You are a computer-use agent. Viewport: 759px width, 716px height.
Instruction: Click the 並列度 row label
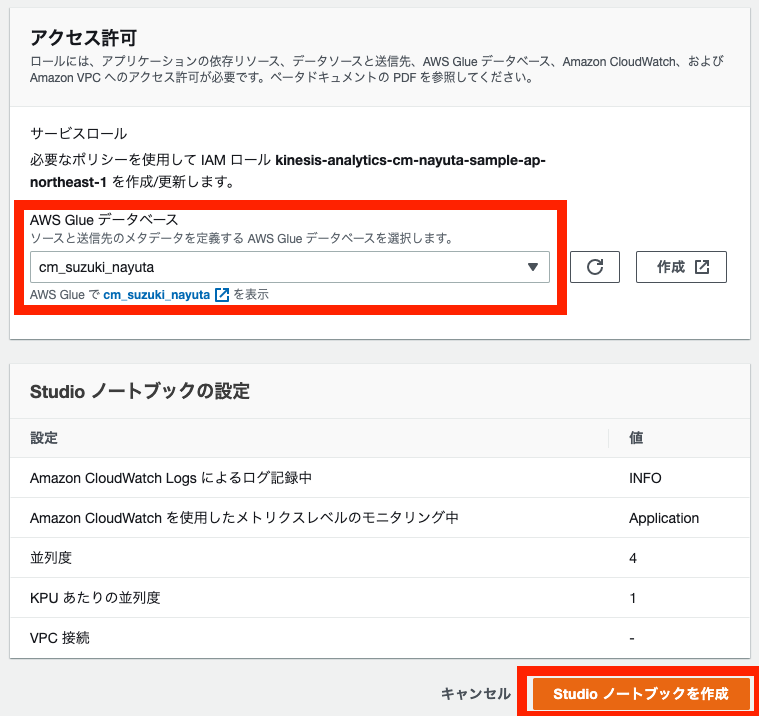pyautogui.click(x=51, y=558)
